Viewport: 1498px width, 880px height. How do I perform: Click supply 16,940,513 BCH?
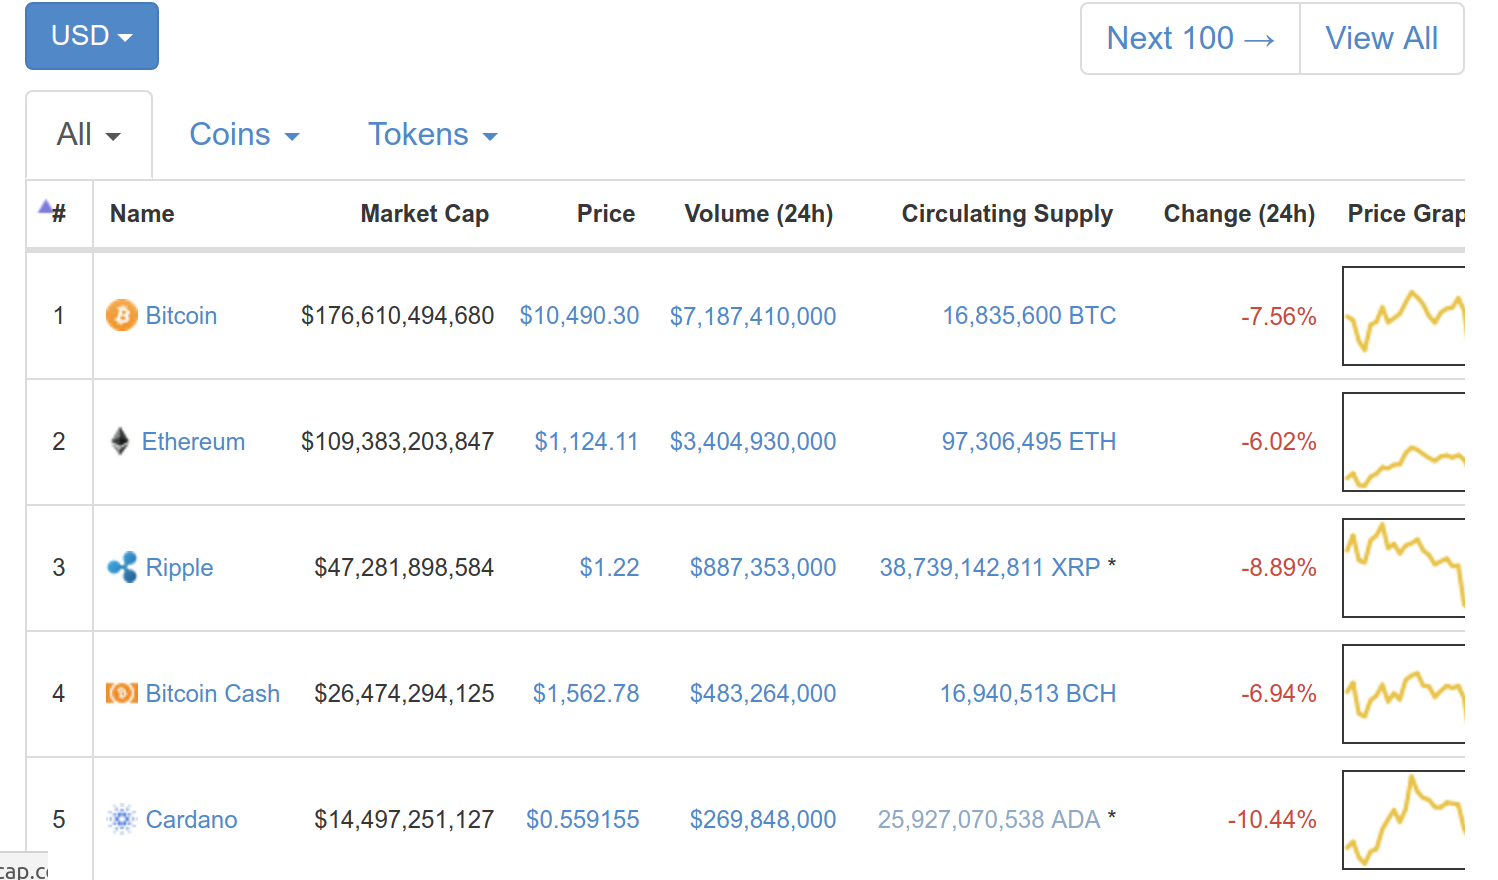point(1028,694)
